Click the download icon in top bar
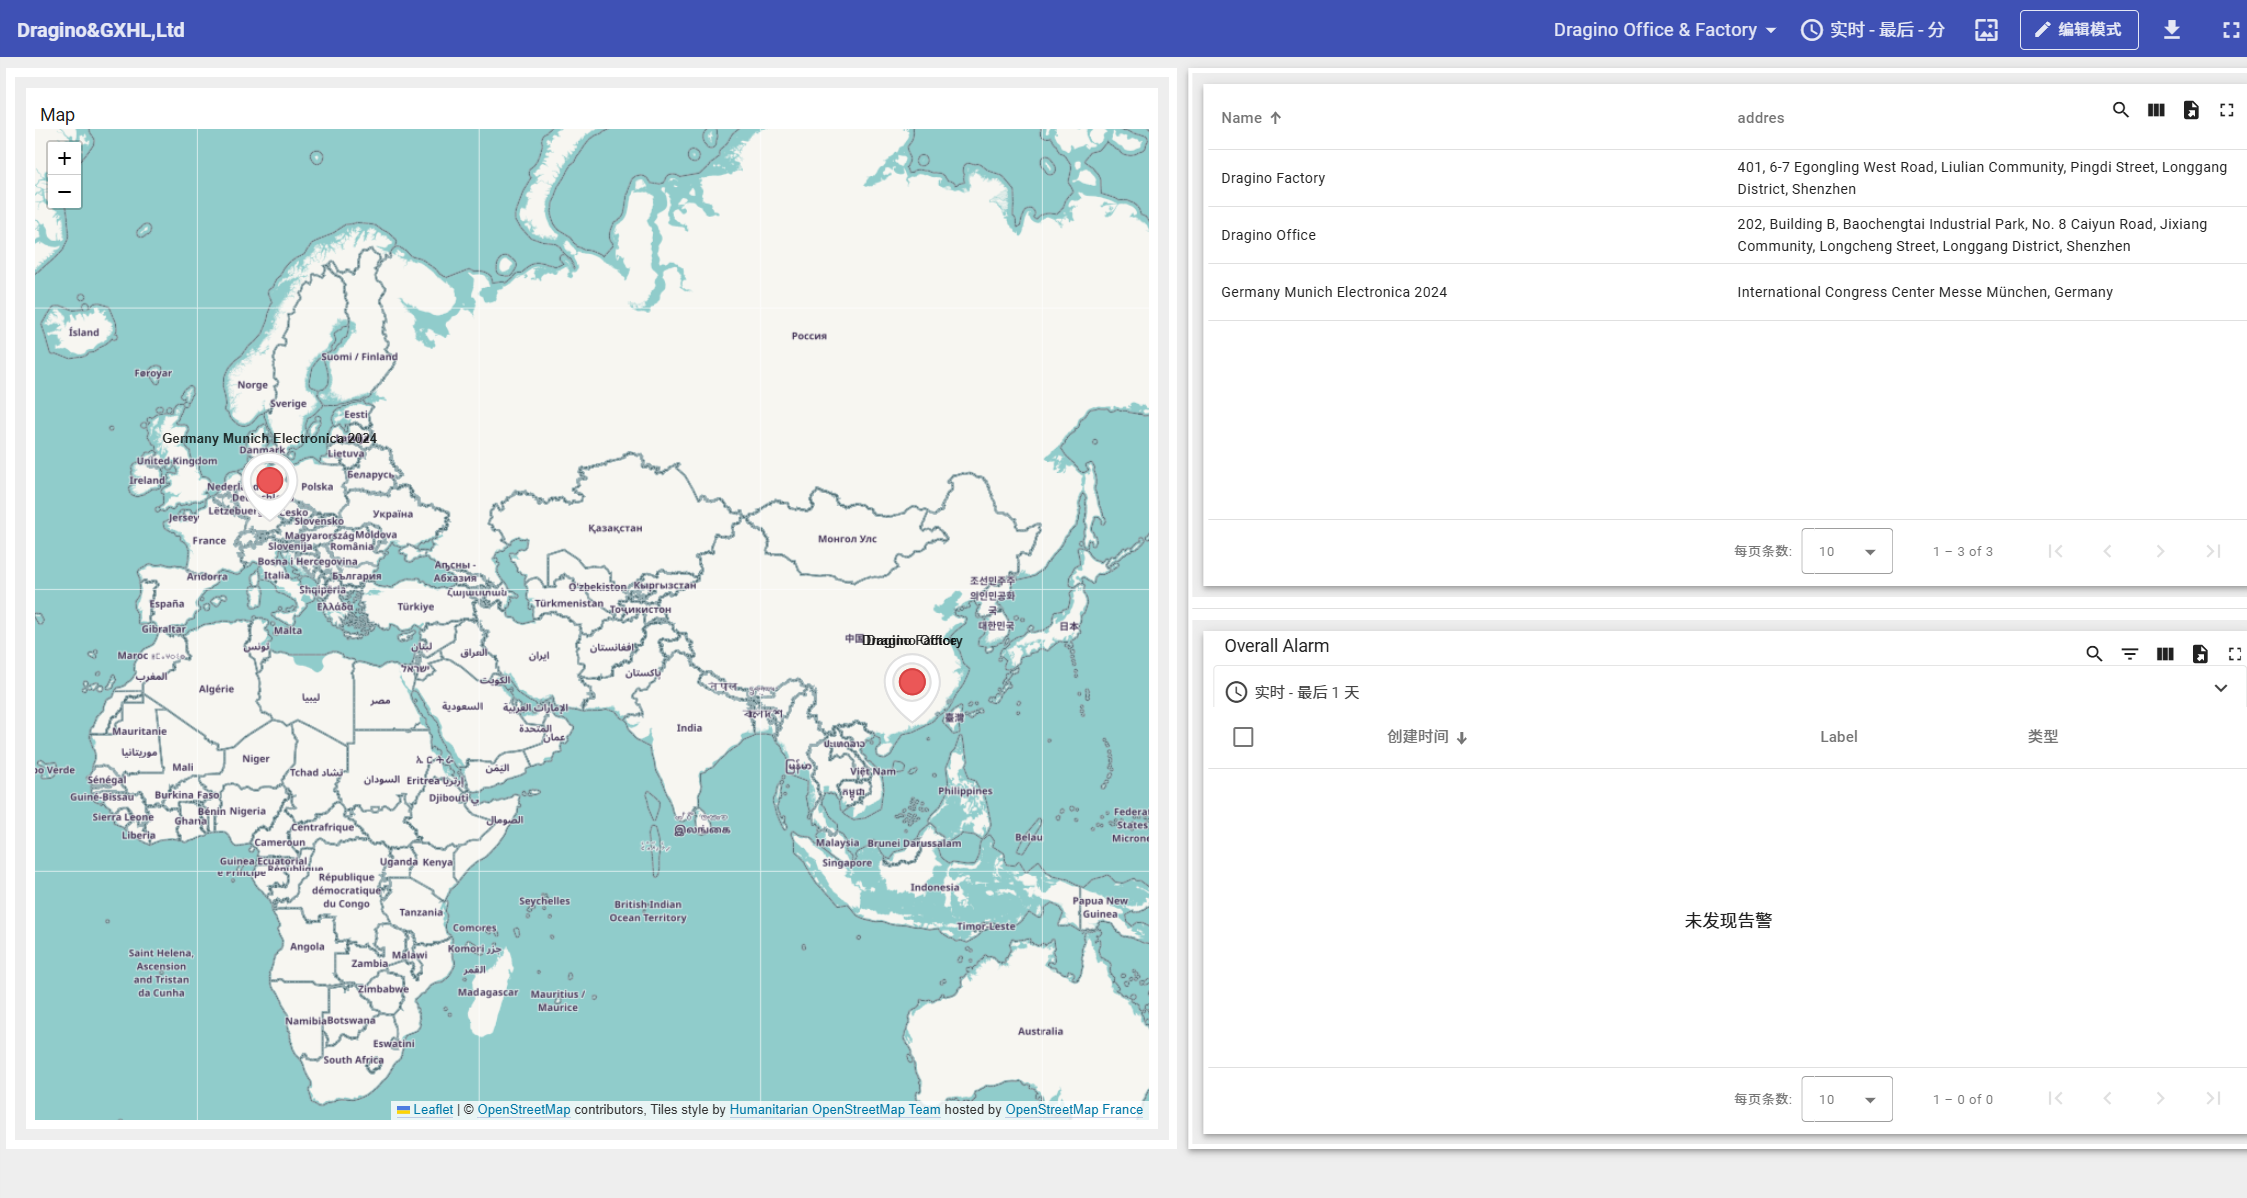The width and height of the screenshot is (2247, 1198). point(2172,30)
